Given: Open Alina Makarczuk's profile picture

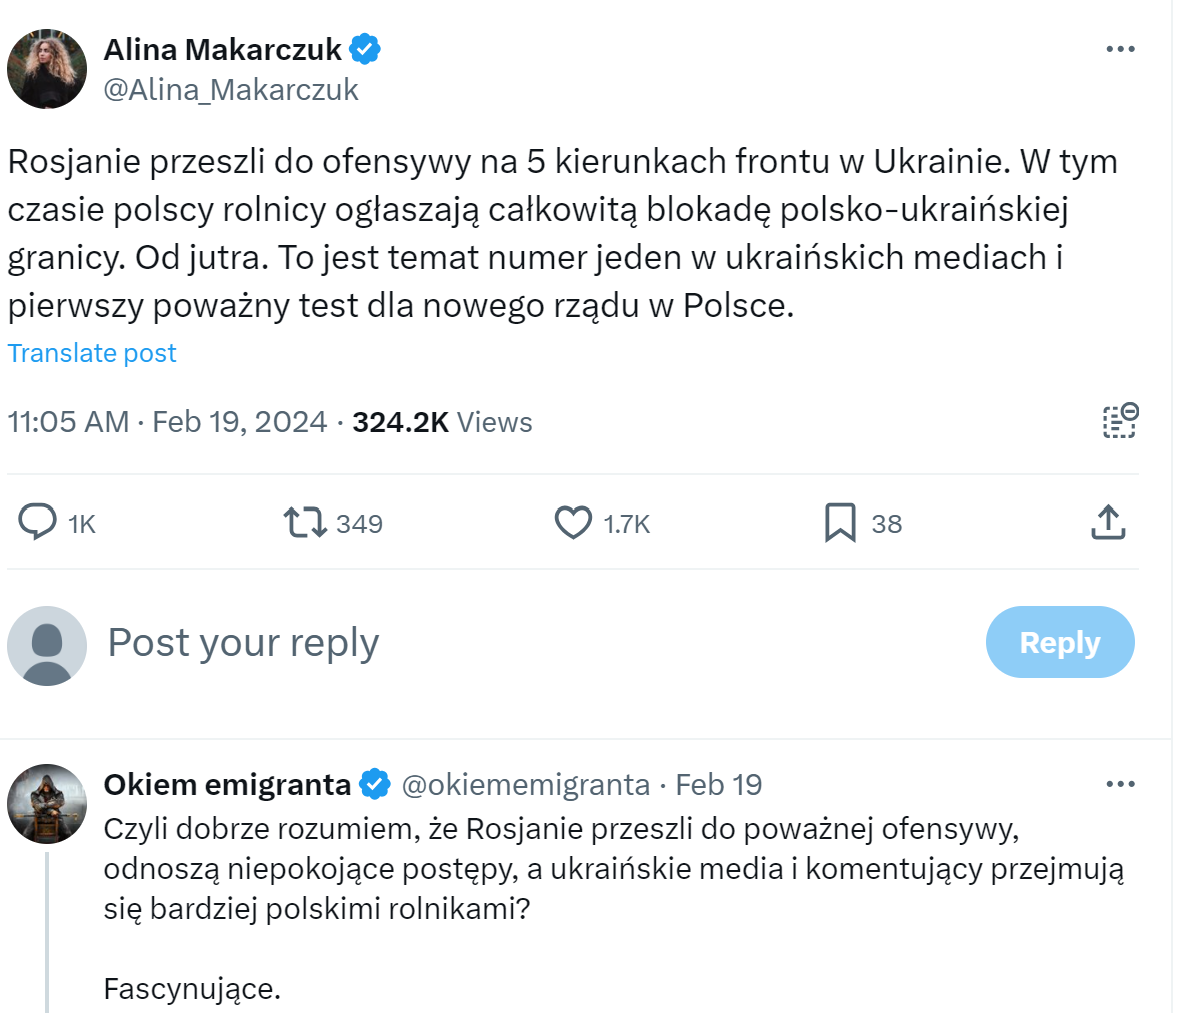Looking at the screenshot, I should pos(47,69).
